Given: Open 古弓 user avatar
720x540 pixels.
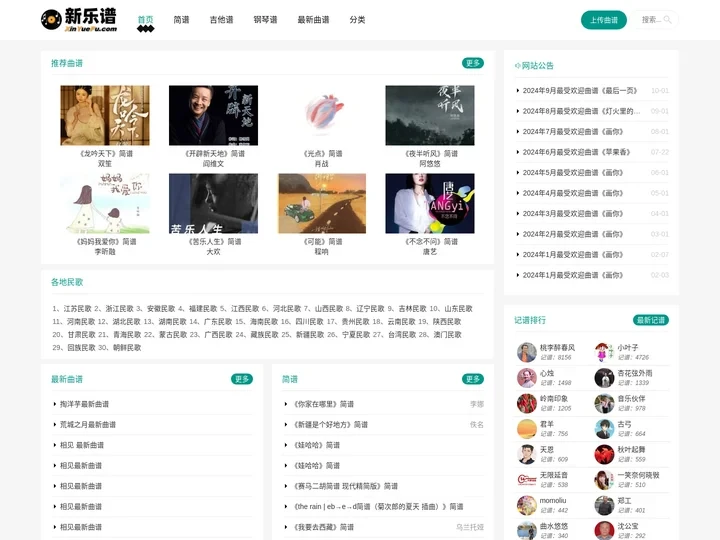Looking at the screenshot, I should 604,429.
